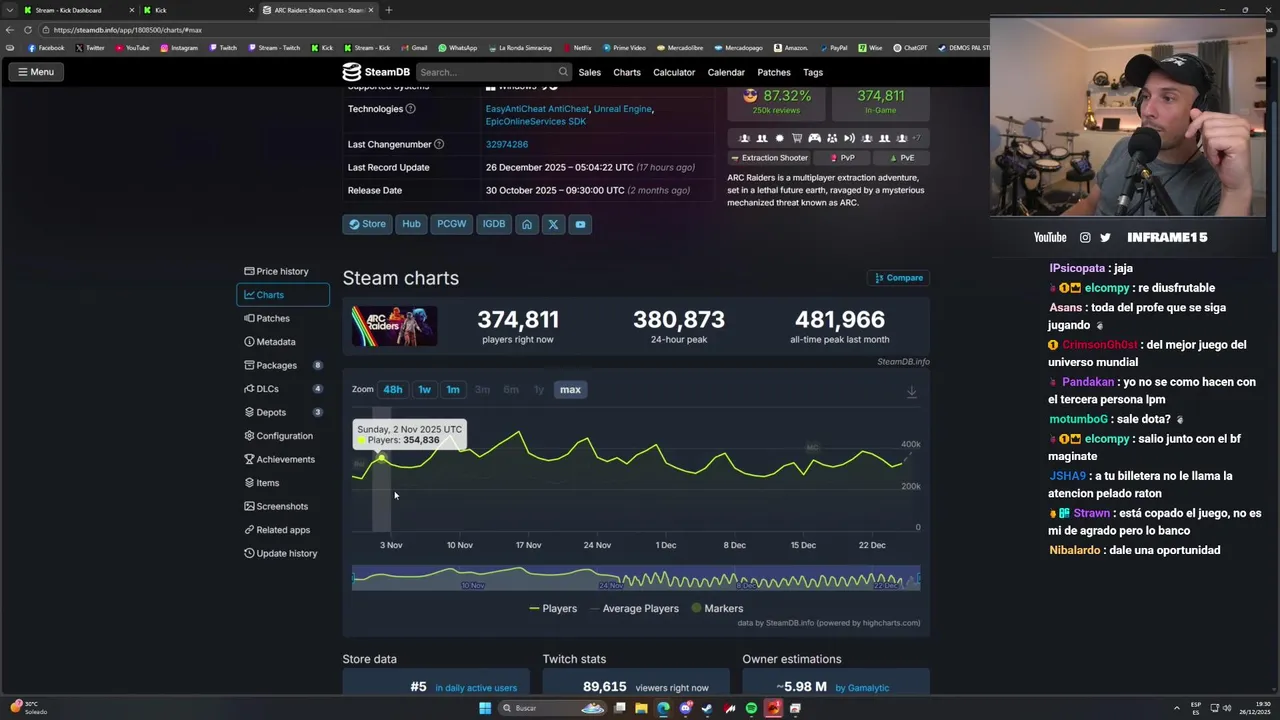Open the Screenshots section
This screenshot has width=1280, height=720.
tap(283, 506)
